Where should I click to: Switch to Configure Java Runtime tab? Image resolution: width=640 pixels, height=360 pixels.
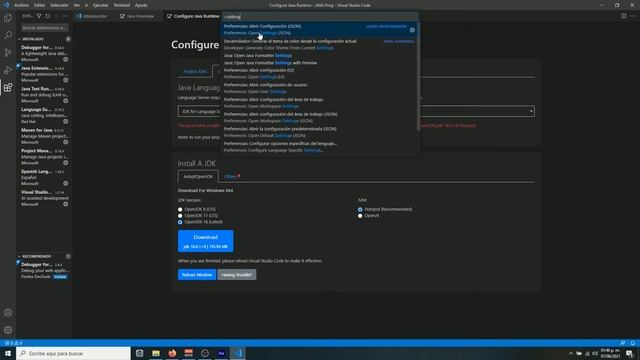coord(193,16)
